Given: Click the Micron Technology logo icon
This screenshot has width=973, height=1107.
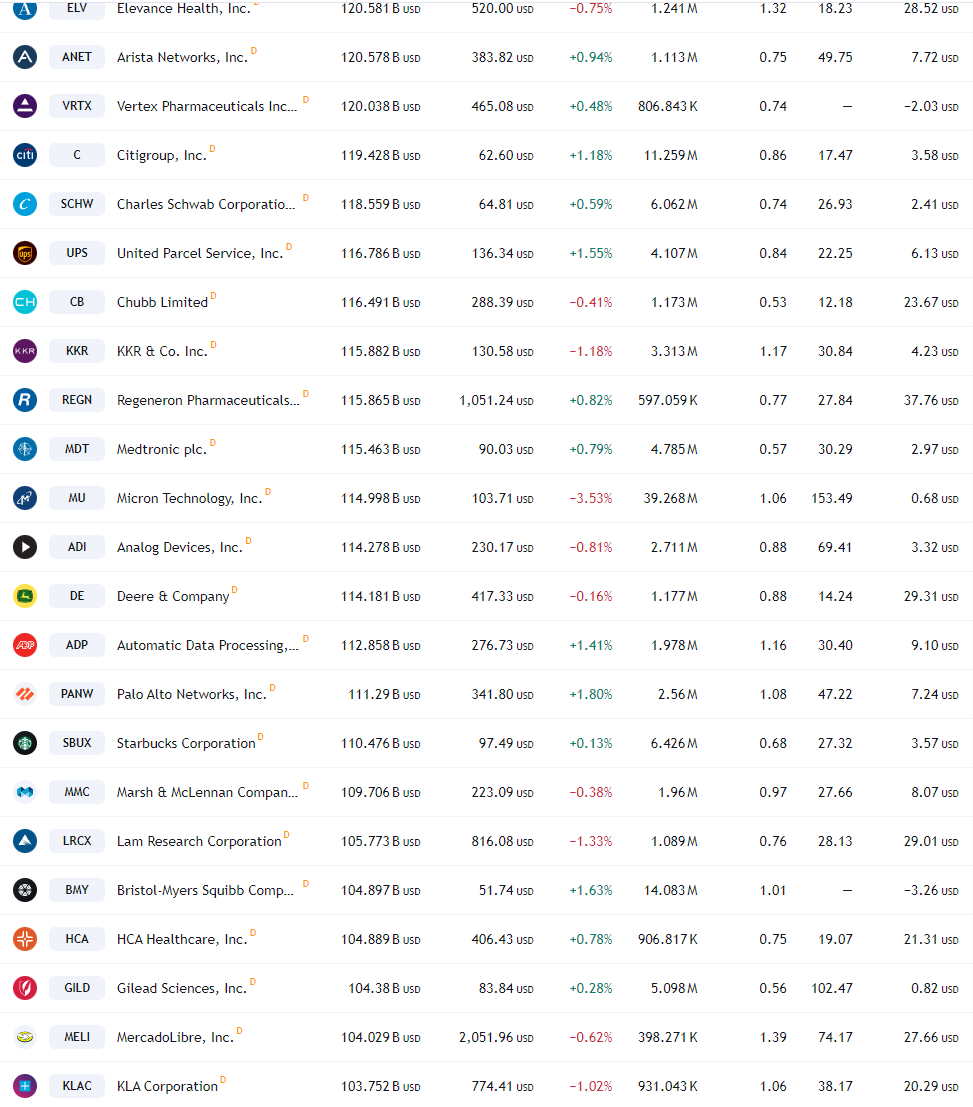Looking at the screenshot, I should 25,498.
